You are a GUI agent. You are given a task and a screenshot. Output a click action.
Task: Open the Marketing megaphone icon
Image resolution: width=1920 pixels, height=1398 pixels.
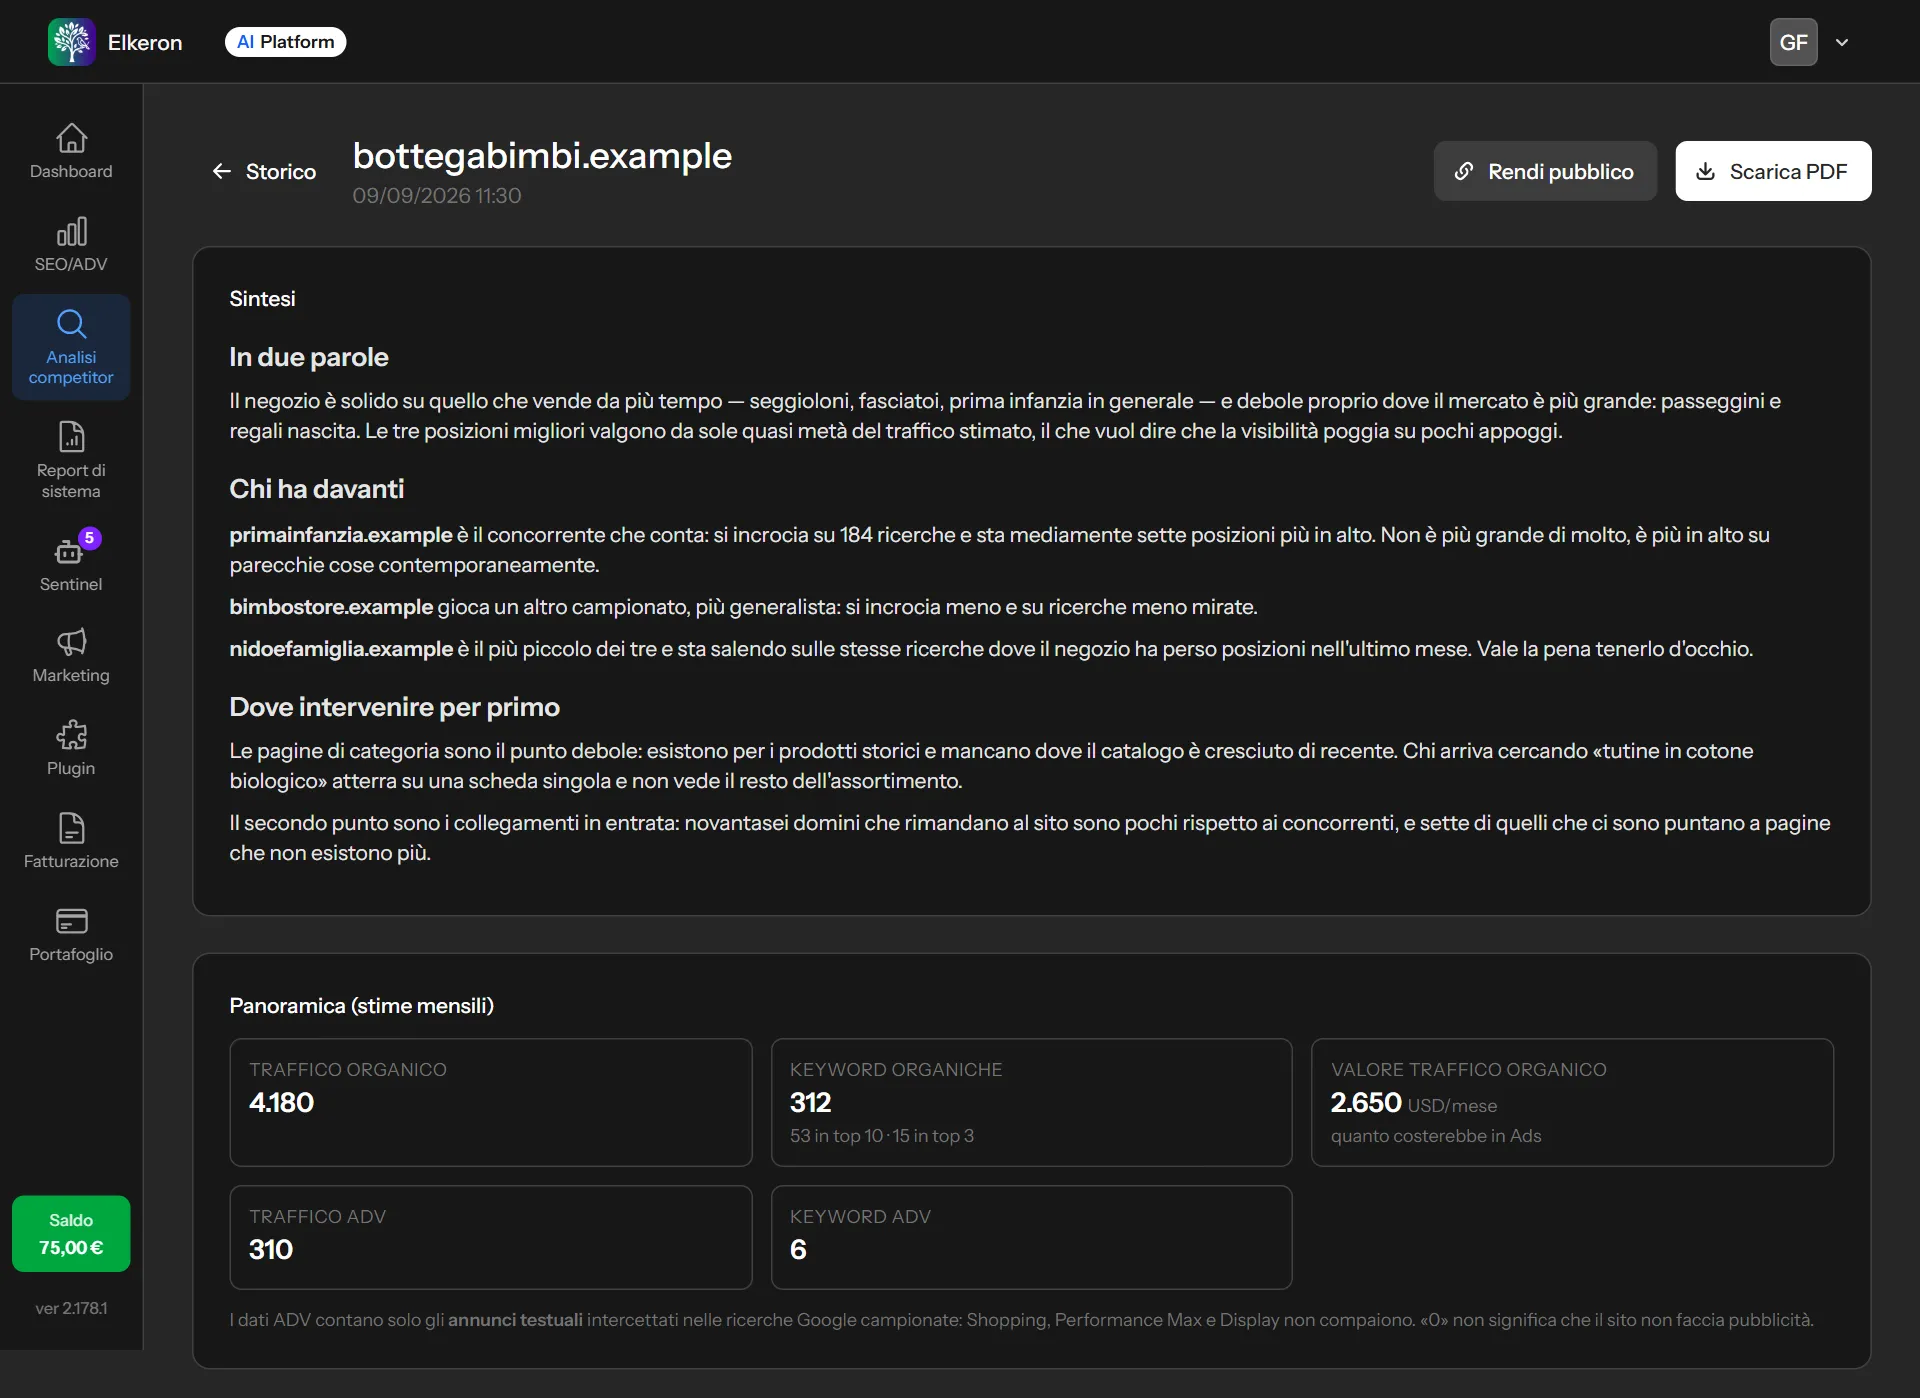[x=71, y=641]
